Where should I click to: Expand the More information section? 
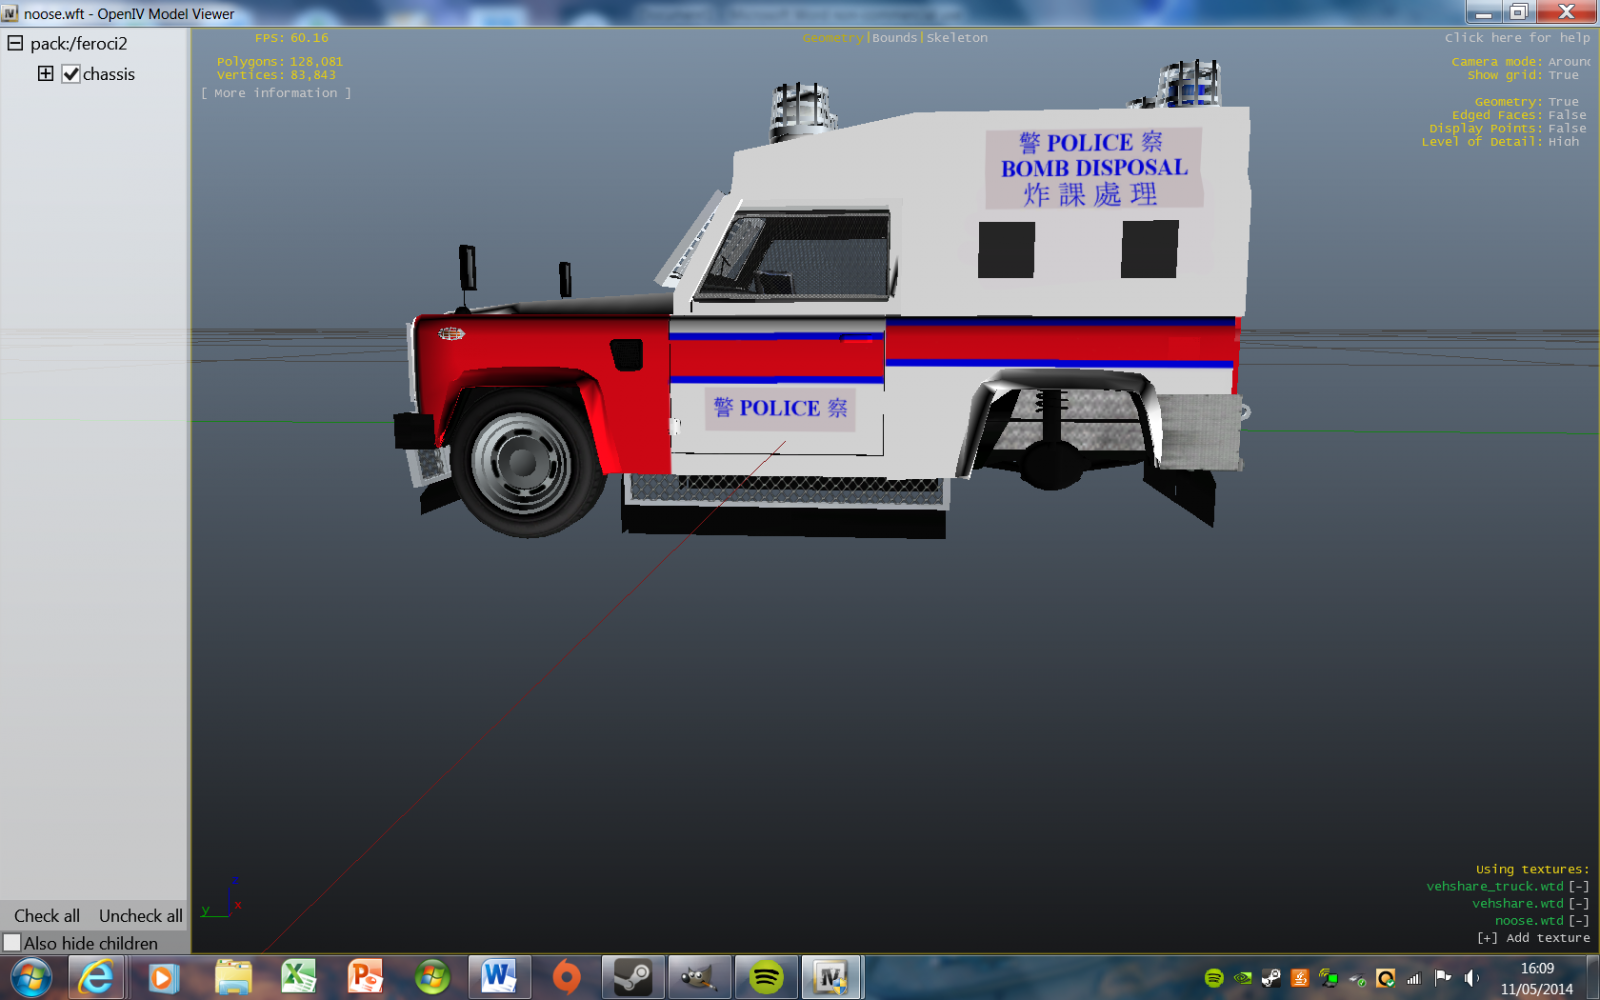[x=276, y=93]
